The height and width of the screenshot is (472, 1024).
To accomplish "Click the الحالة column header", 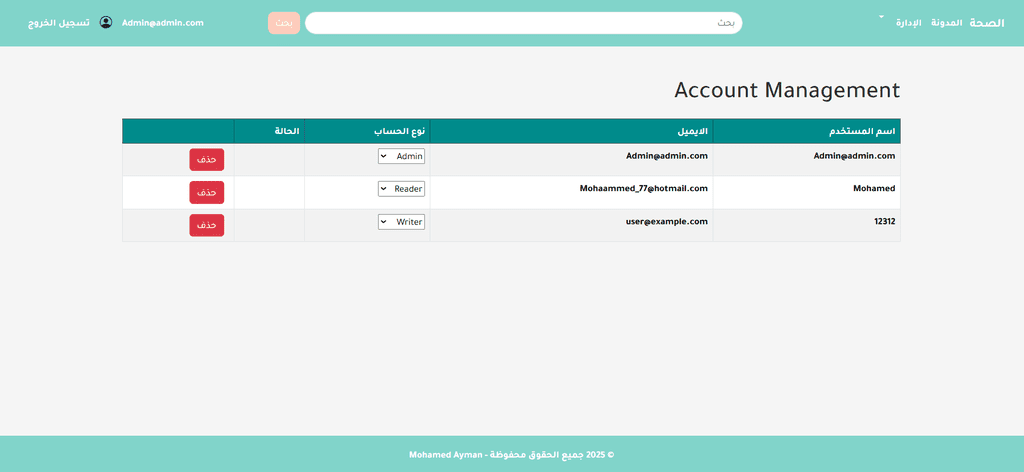I will (287, 131).
